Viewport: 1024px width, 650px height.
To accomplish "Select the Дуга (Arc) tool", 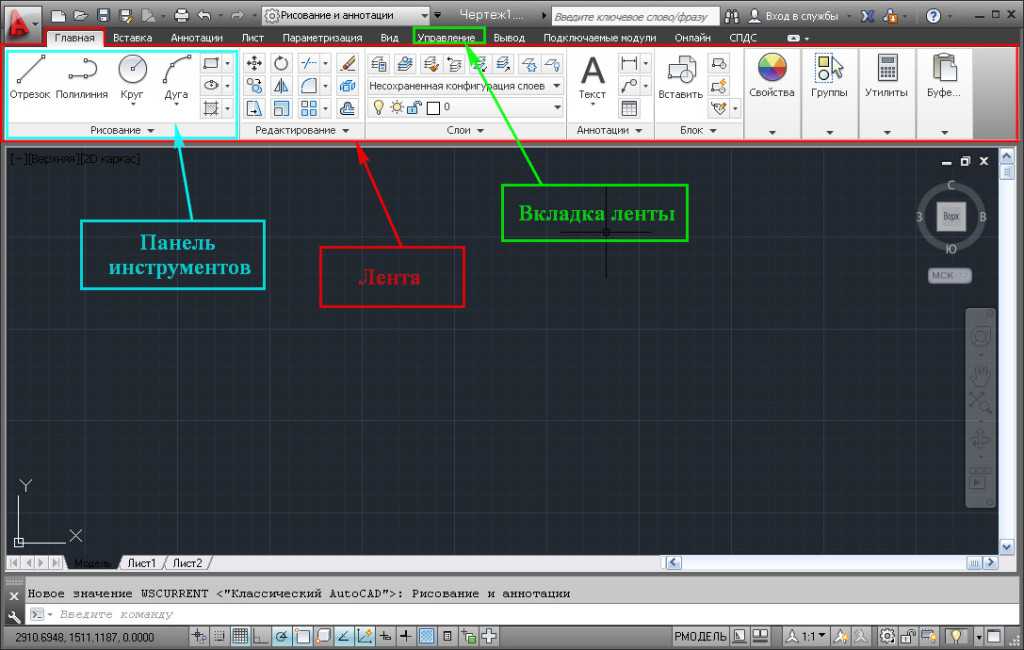I will (x=176, y=74).
